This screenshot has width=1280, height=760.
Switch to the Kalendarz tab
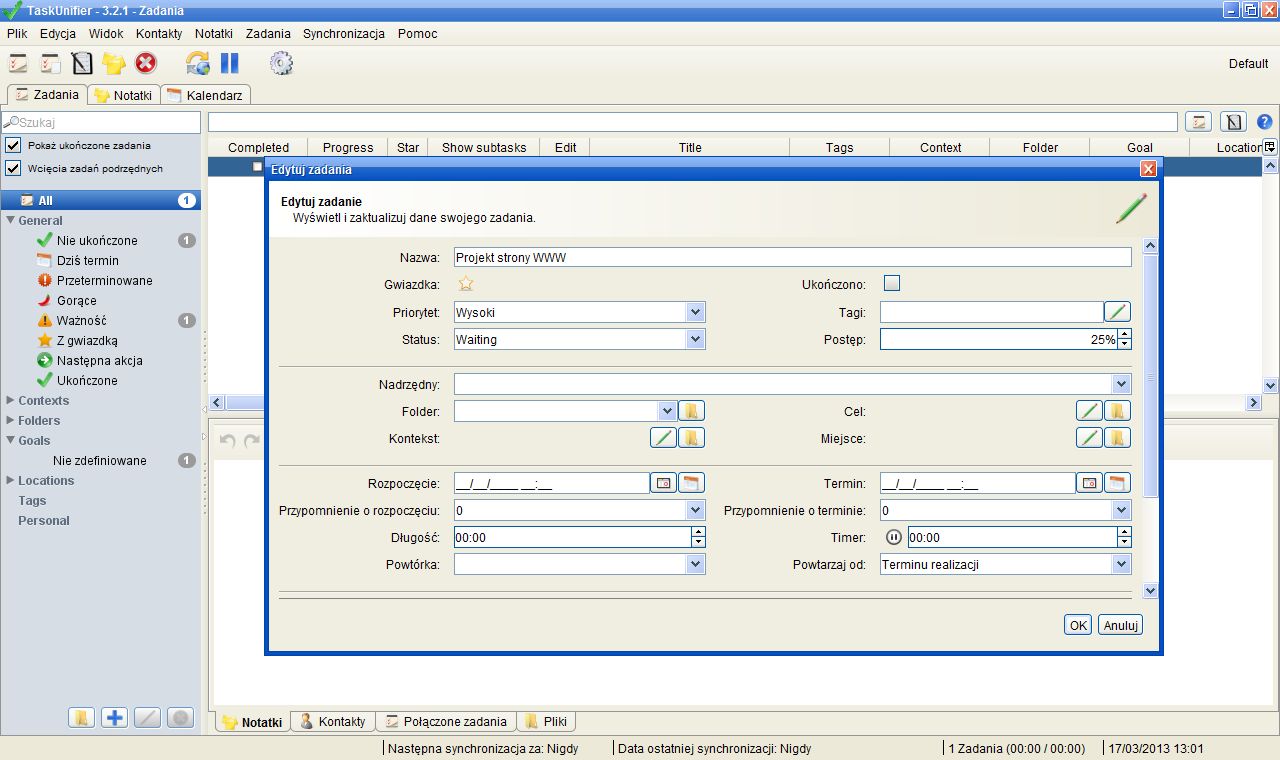coord(205,95)
